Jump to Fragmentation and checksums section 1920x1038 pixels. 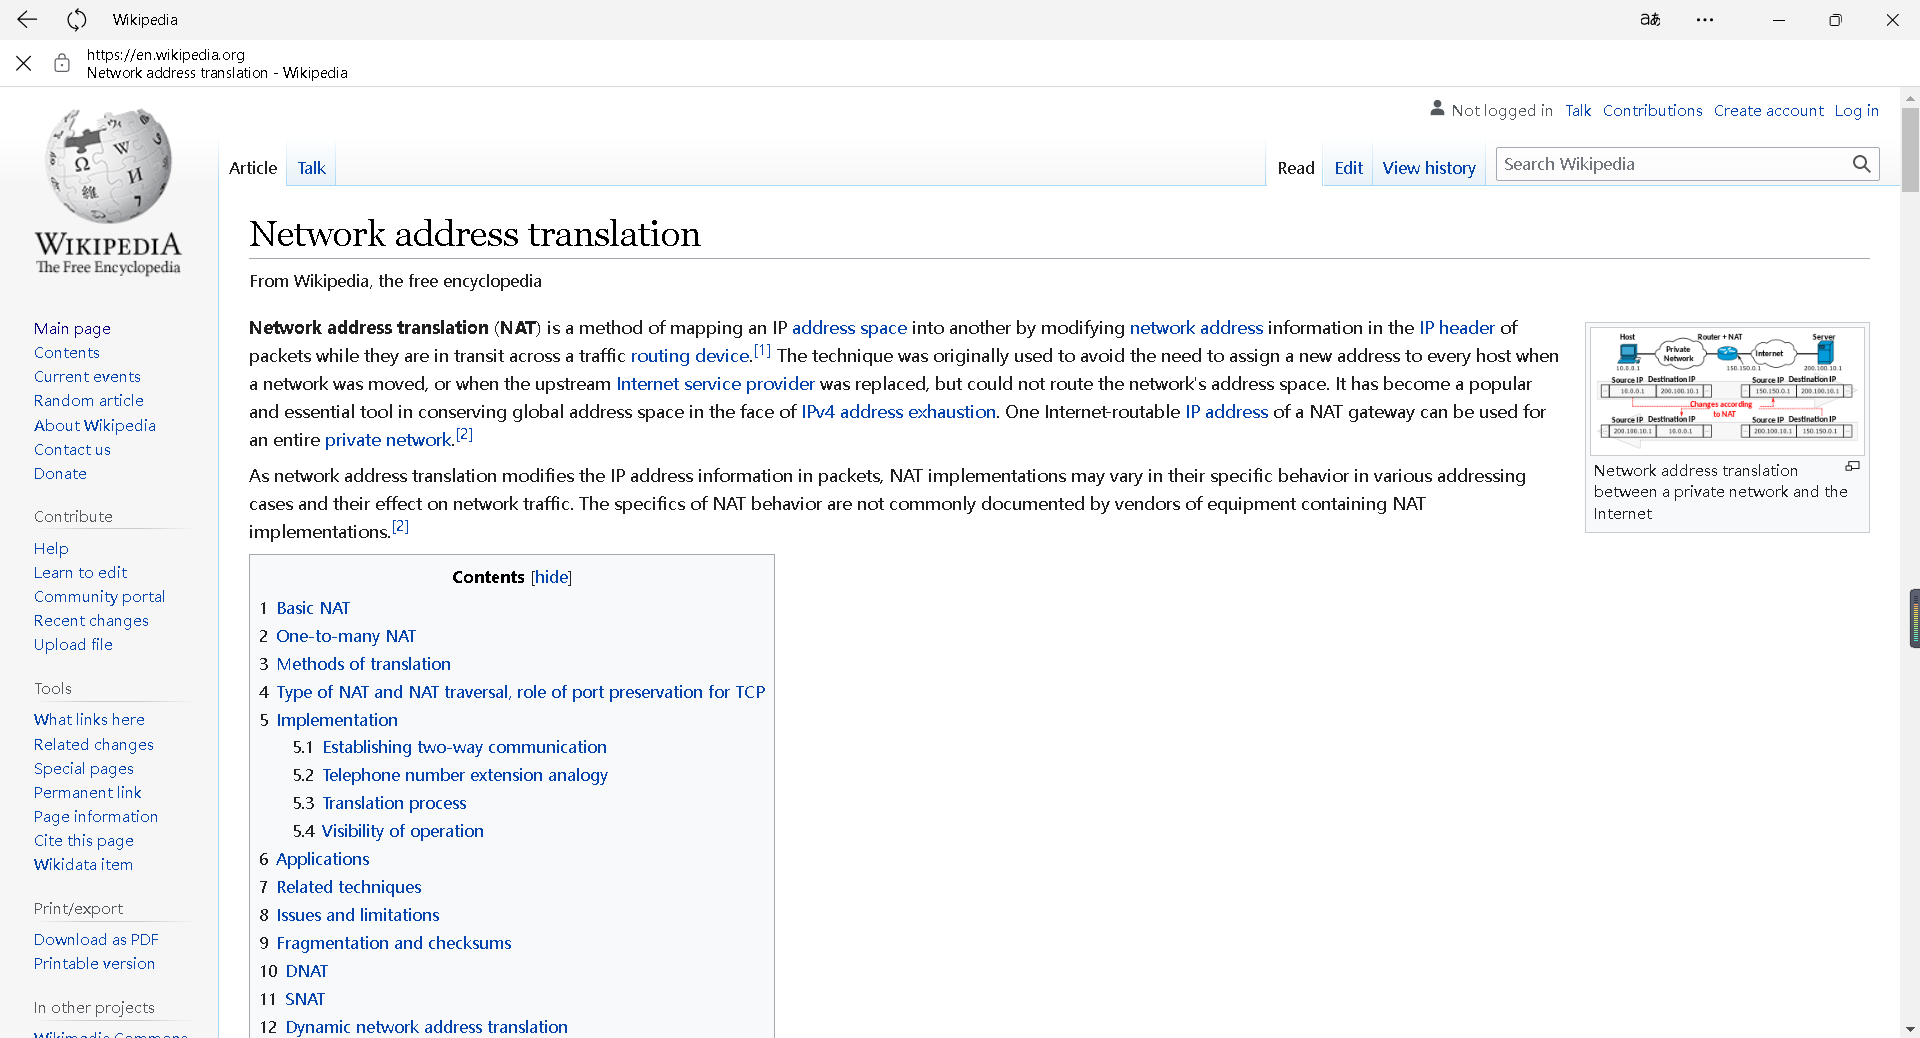point(394,943)
